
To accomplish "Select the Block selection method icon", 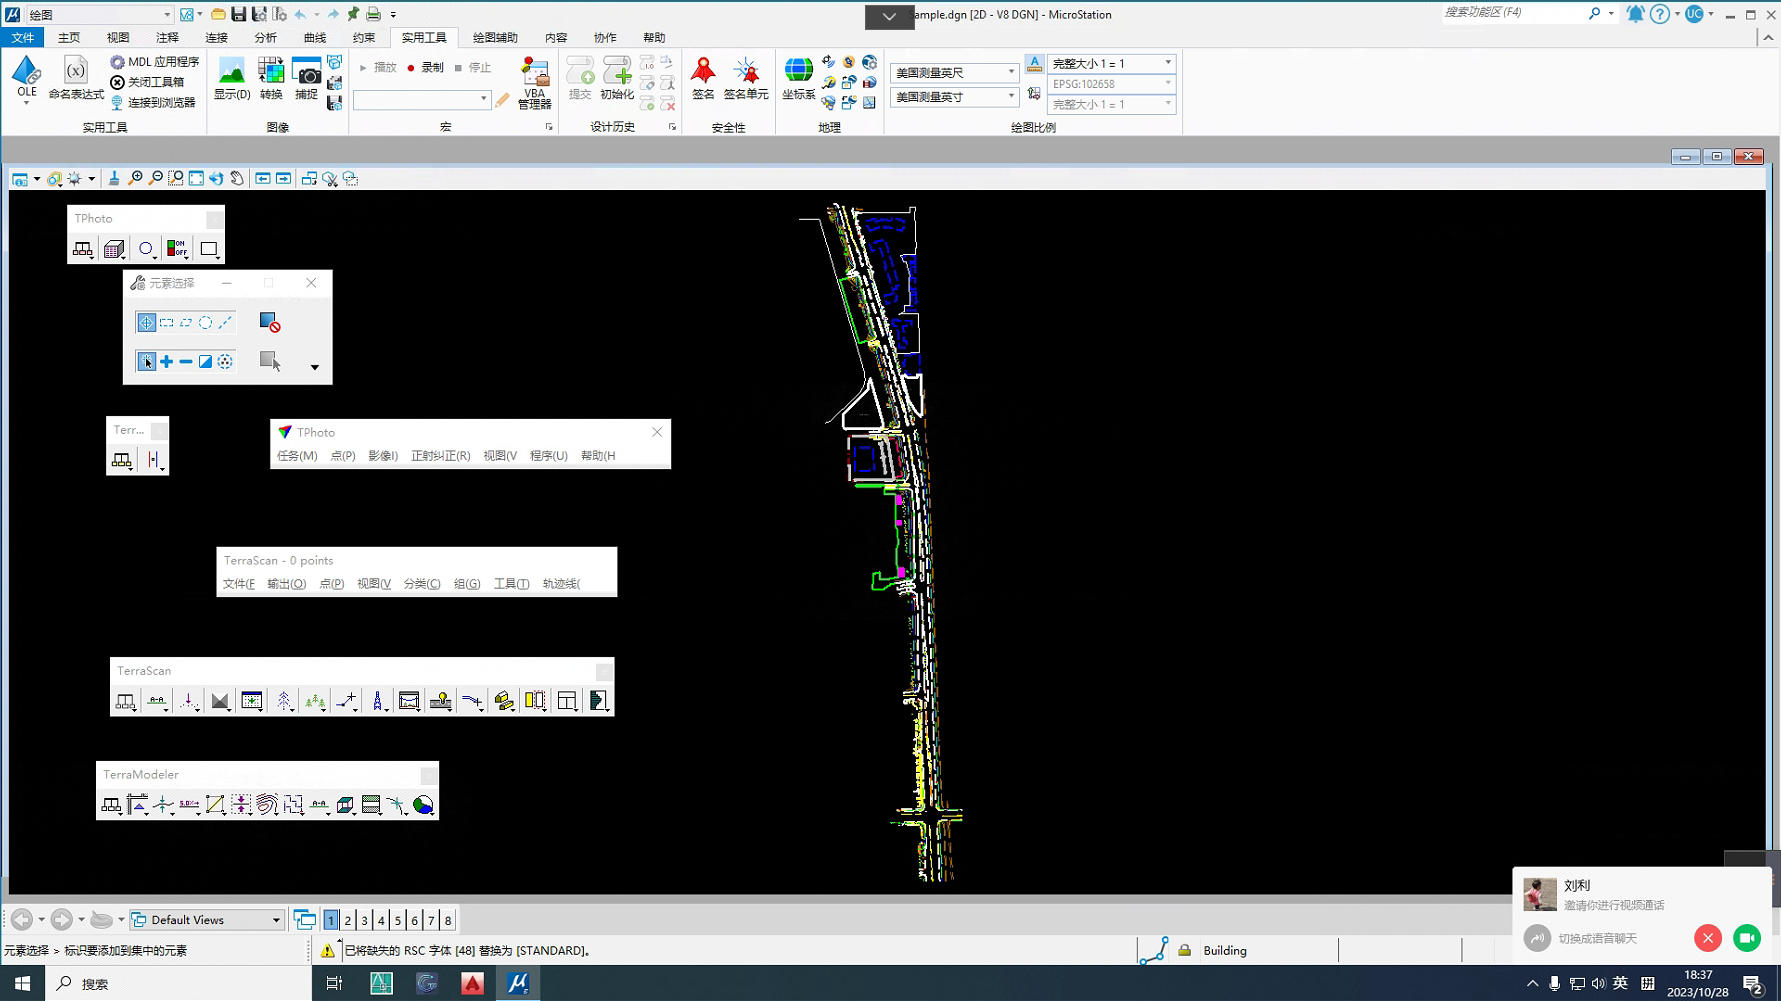I will (166, 322).
